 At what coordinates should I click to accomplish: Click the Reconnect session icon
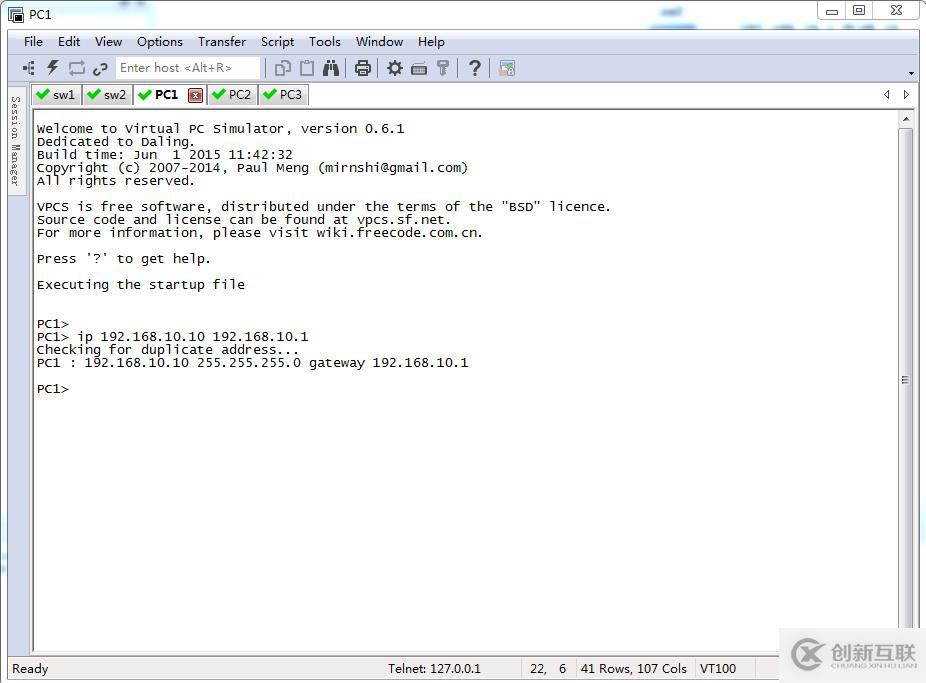click(x=77, y=68)
